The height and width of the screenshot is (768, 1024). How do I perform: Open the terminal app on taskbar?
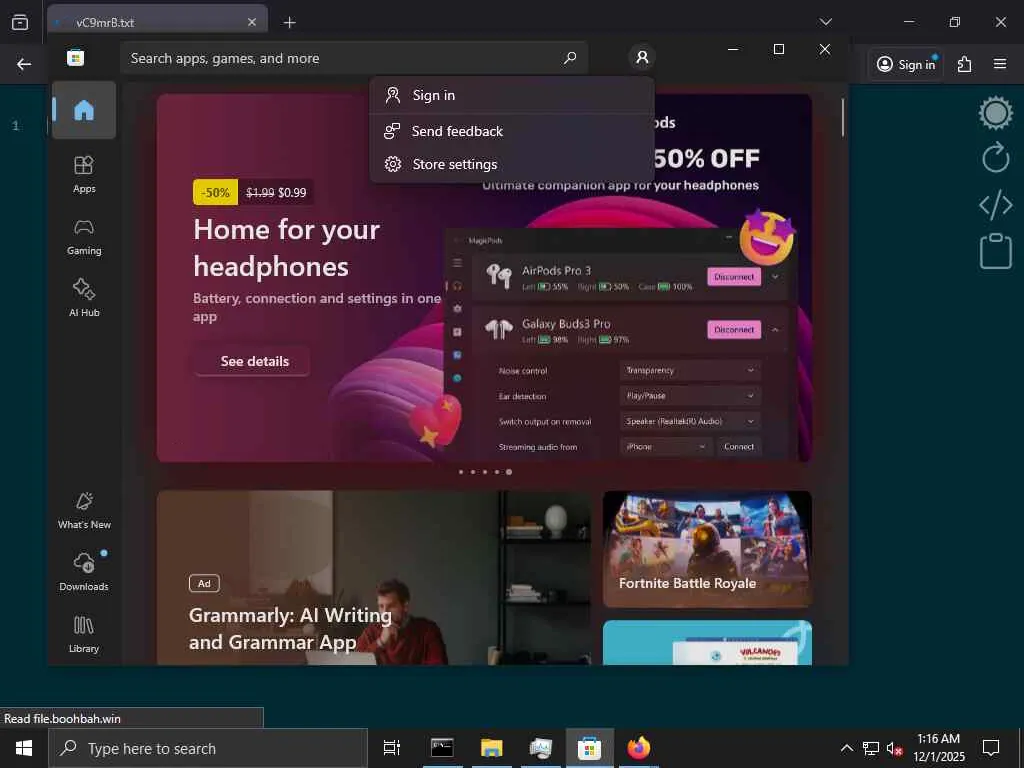442,748
